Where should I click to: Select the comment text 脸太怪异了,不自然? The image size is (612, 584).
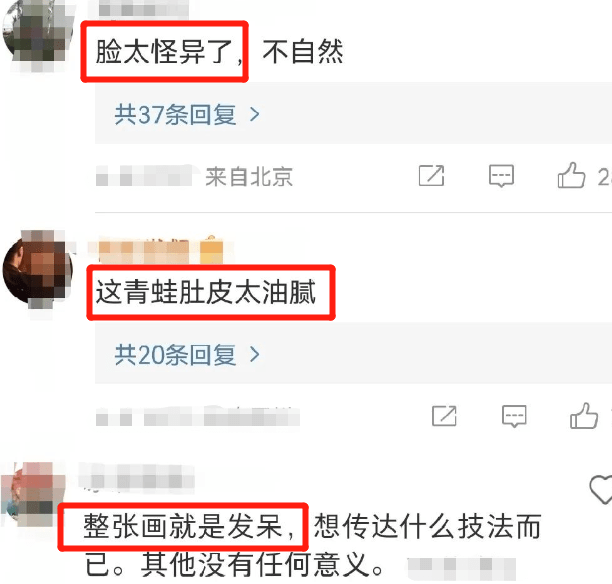(219, 52)
